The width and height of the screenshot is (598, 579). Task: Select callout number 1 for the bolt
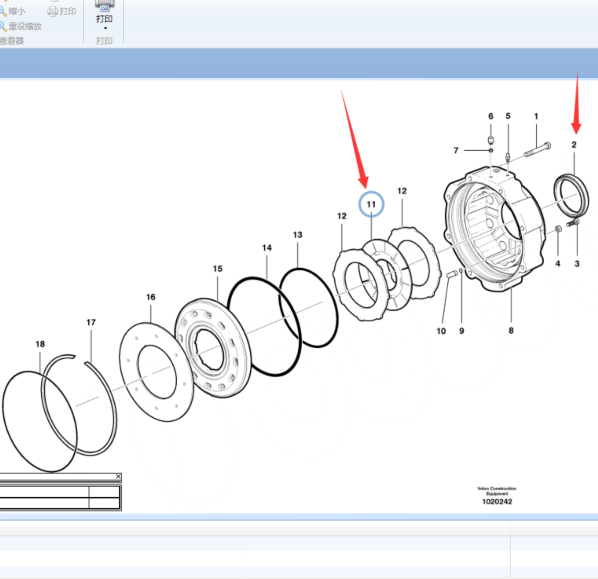click(536, 116)
